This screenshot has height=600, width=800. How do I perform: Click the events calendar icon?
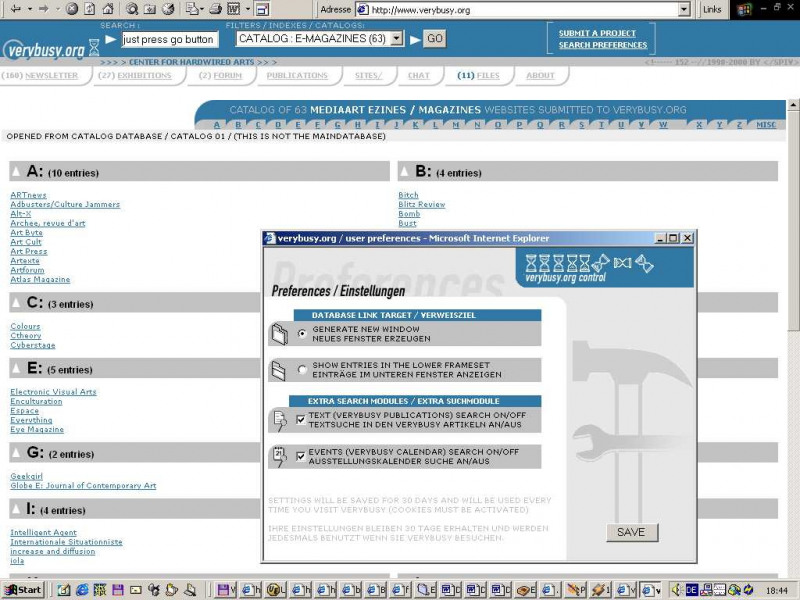[279, 456]
